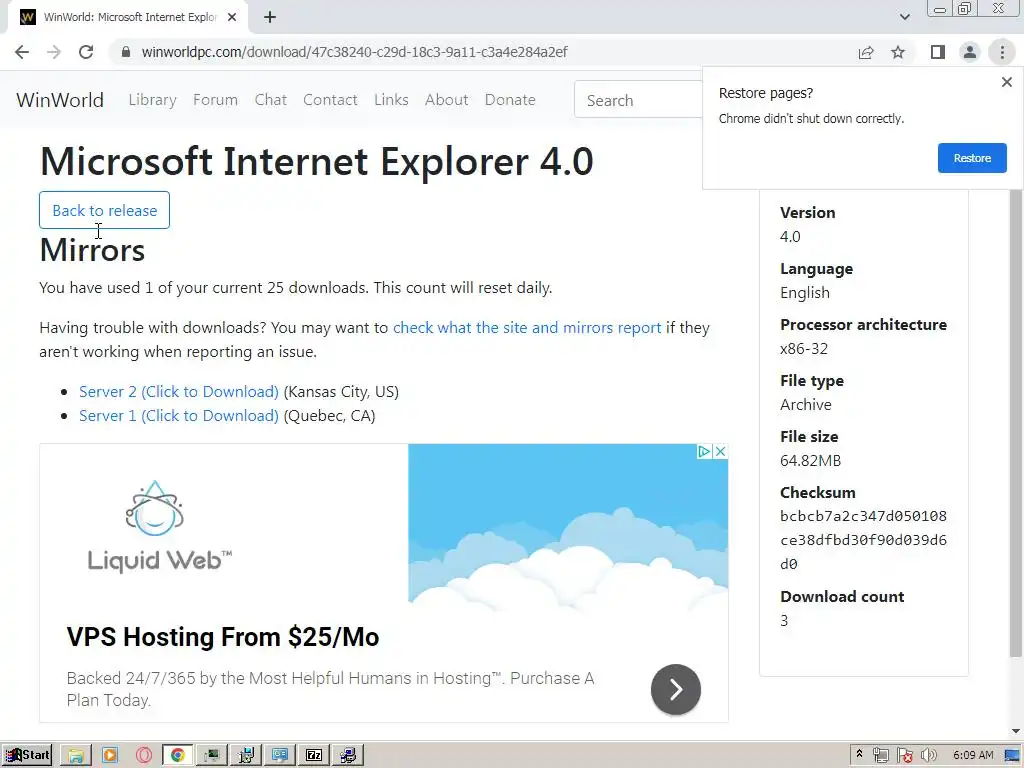Switch to Chrome in the taskbar
Screen dimensions: 1024x768
pyautogui.click(x=178, y=756)
